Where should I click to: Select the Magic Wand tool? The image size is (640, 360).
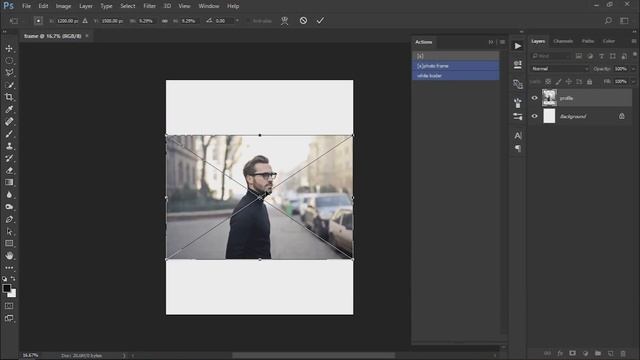[9, 85]
